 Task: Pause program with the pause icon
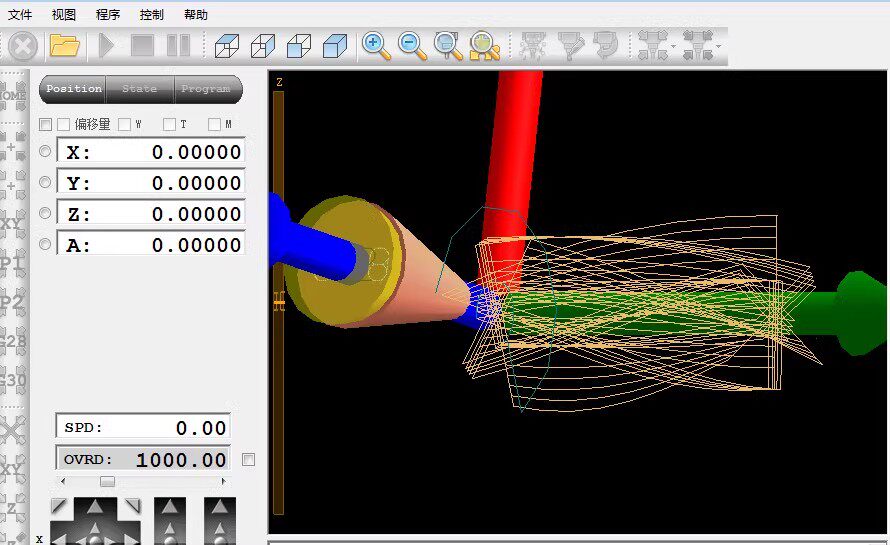tap(178, 45)
